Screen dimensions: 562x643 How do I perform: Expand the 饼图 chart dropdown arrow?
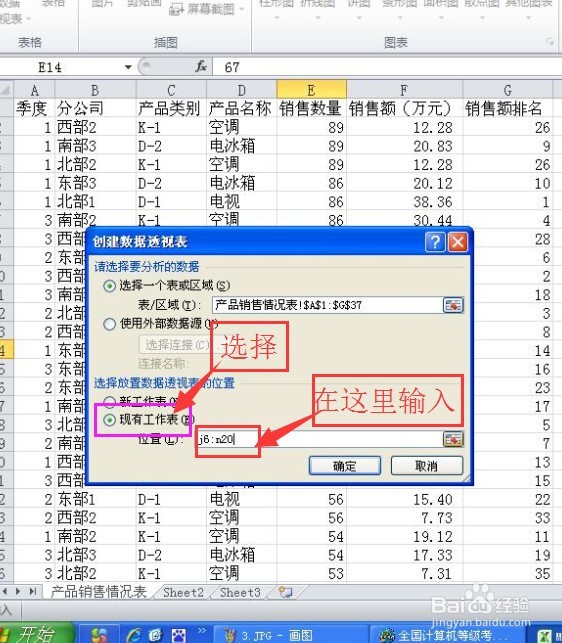[x=359, y=18]
